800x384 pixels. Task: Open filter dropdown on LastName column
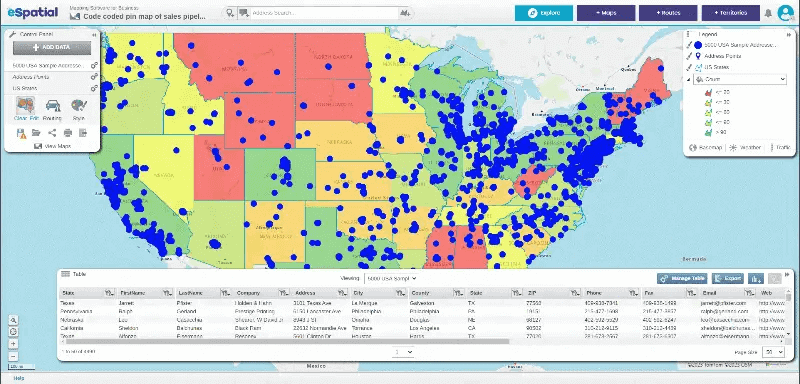tap(225, 293)
